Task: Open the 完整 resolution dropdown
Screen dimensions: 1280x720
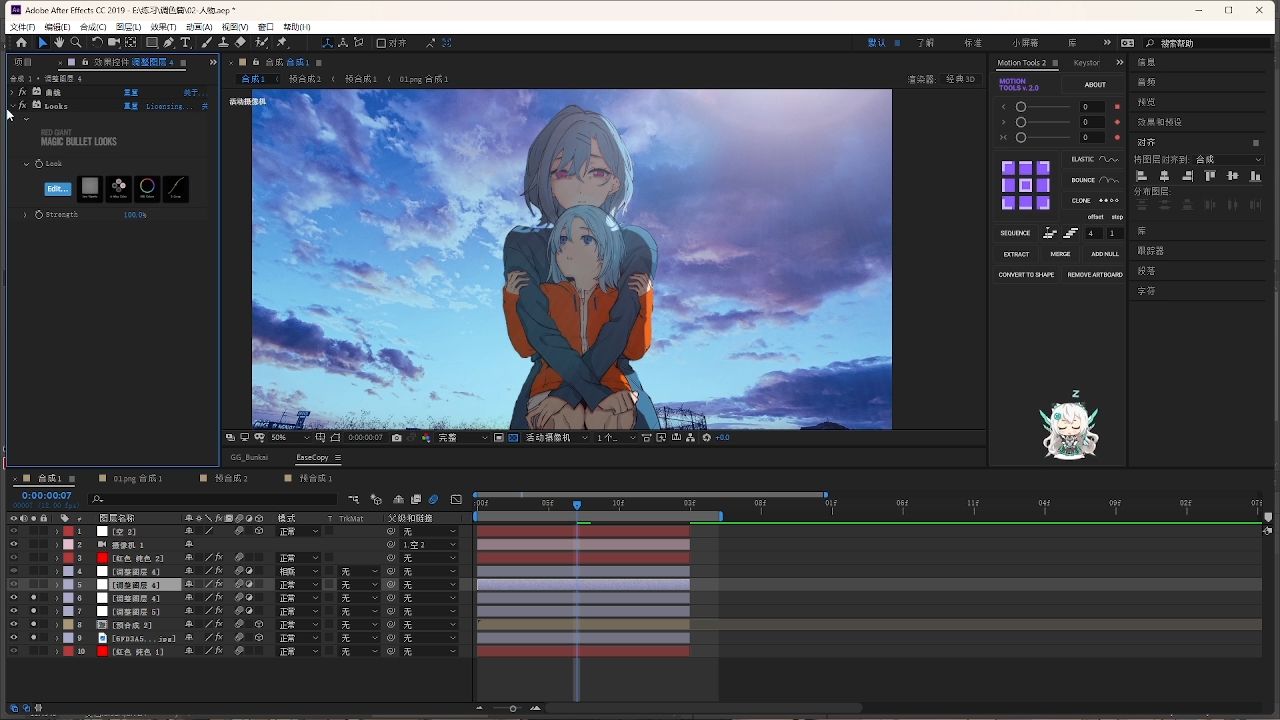Action: tap(463, 438)
